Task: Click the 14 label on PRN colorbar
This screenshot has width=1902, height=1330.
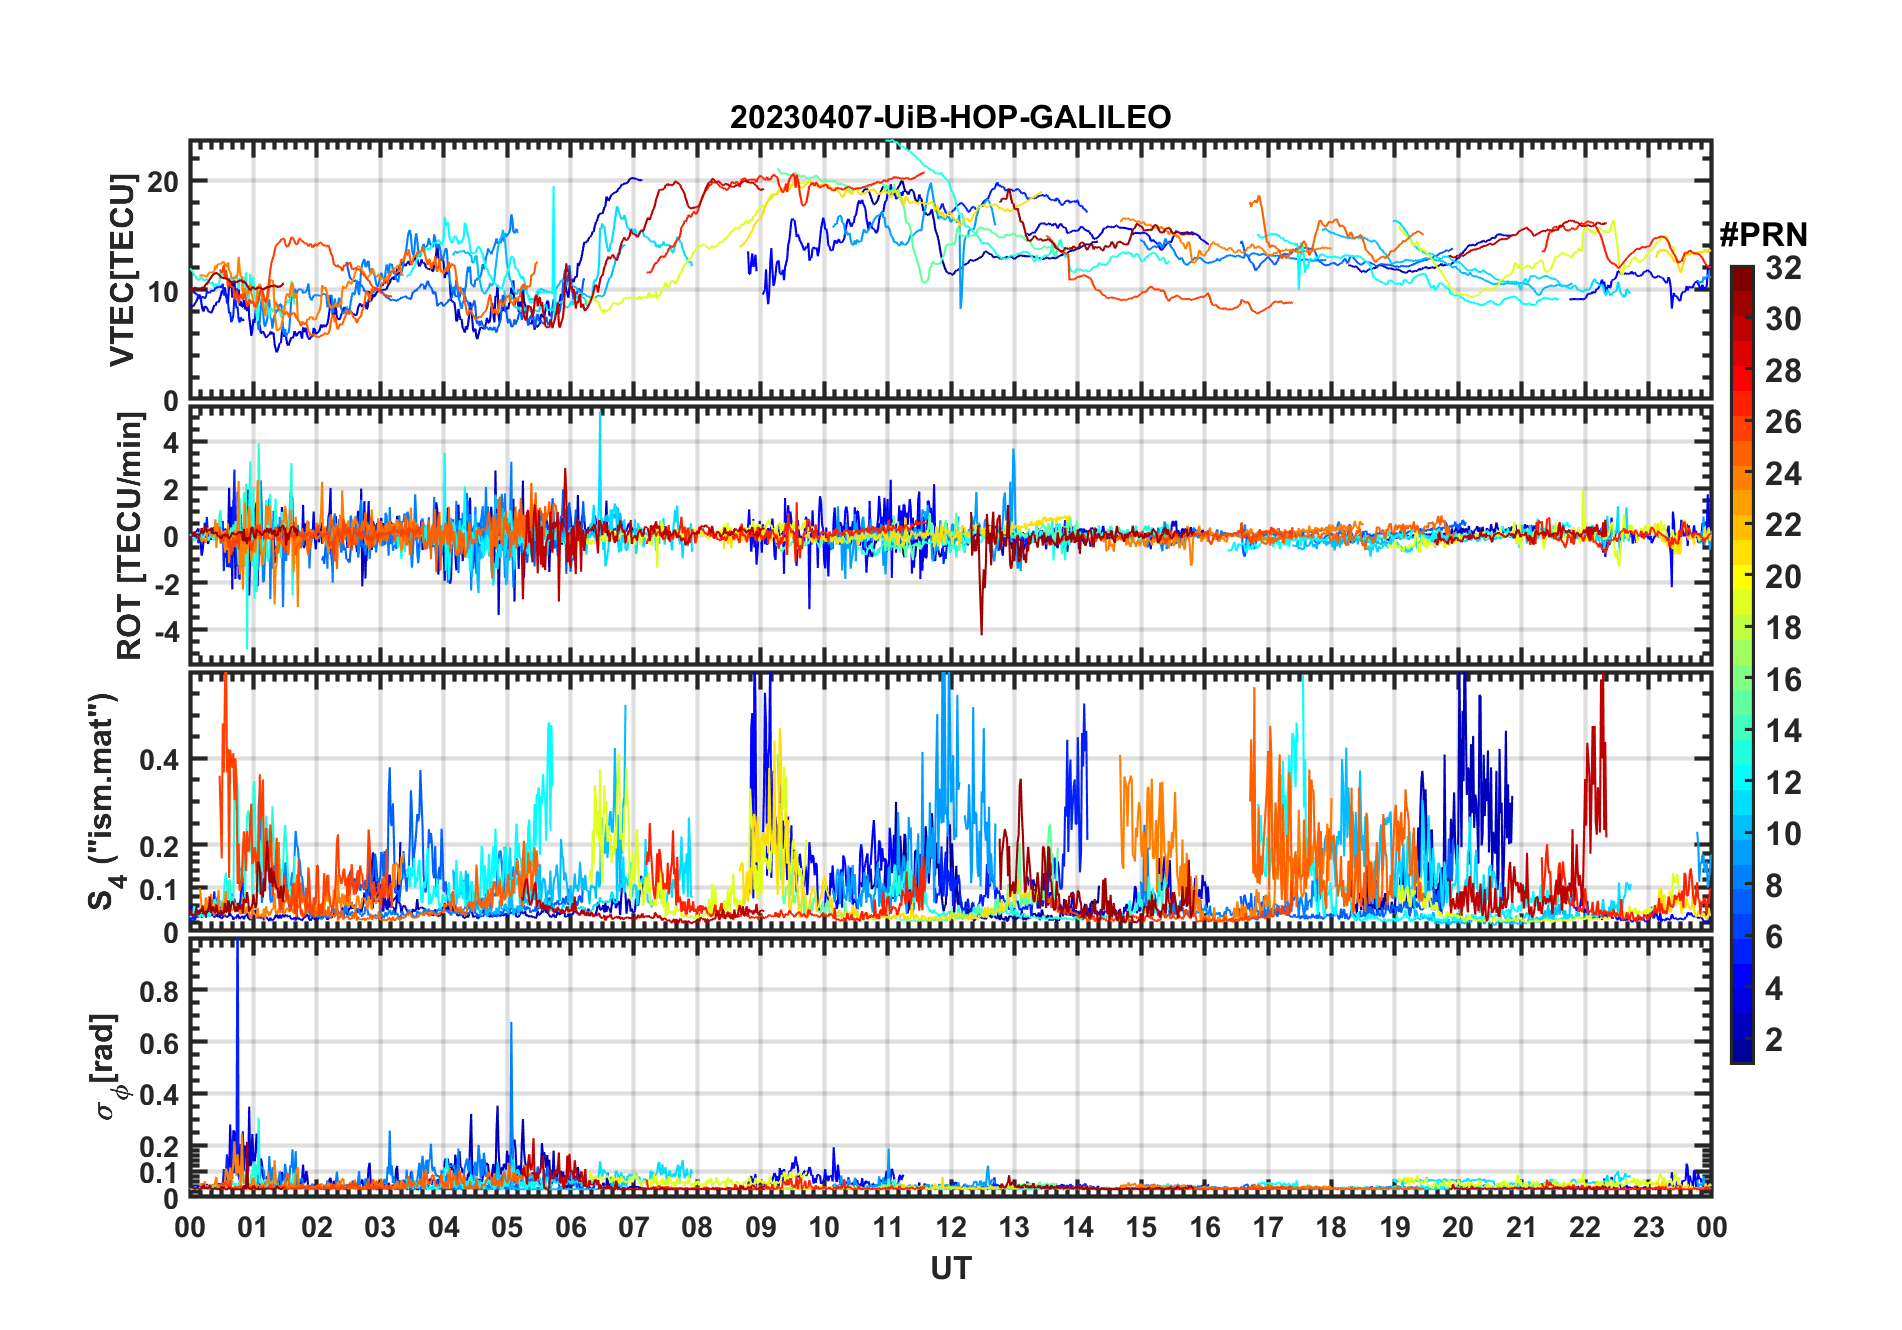Action: (x=1783, y=731)
